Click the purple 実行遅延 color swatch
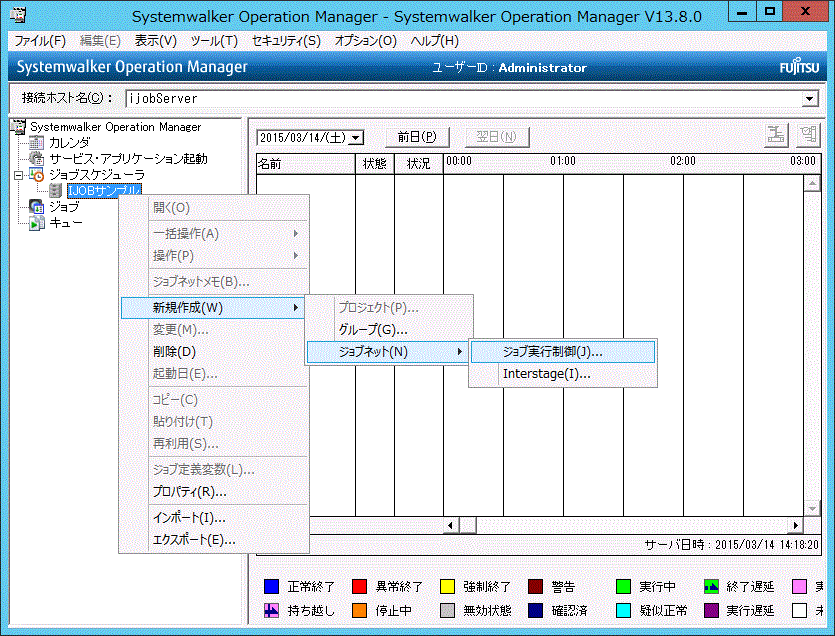This screenshot has width=835, height=636. point(711,610)
